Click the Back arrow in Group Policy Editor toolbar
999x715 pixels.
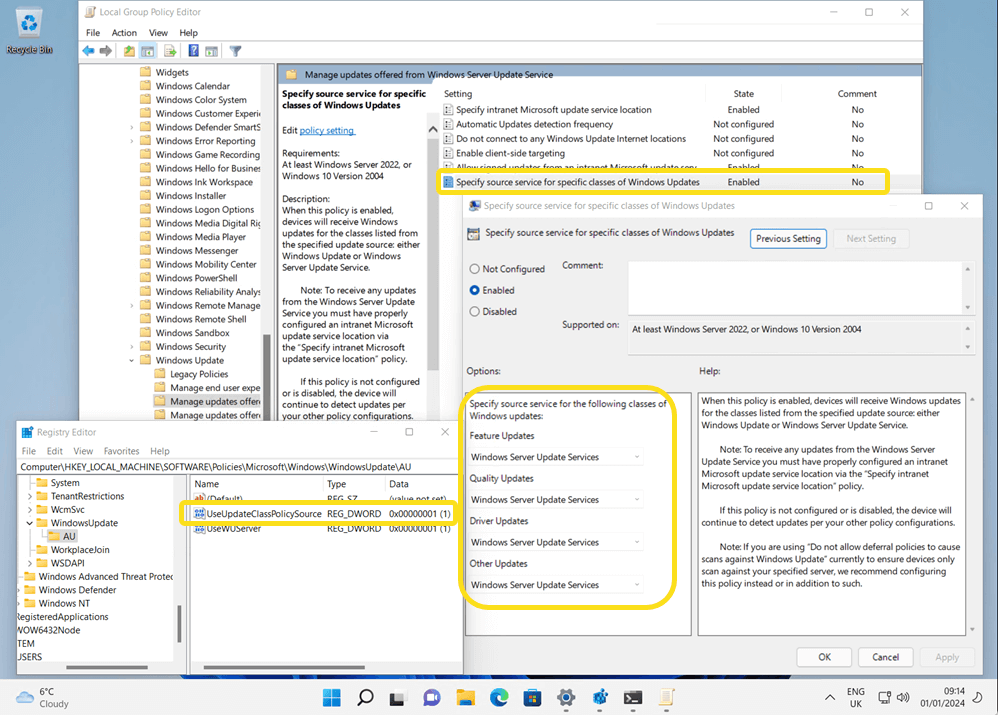coord(89,51)
